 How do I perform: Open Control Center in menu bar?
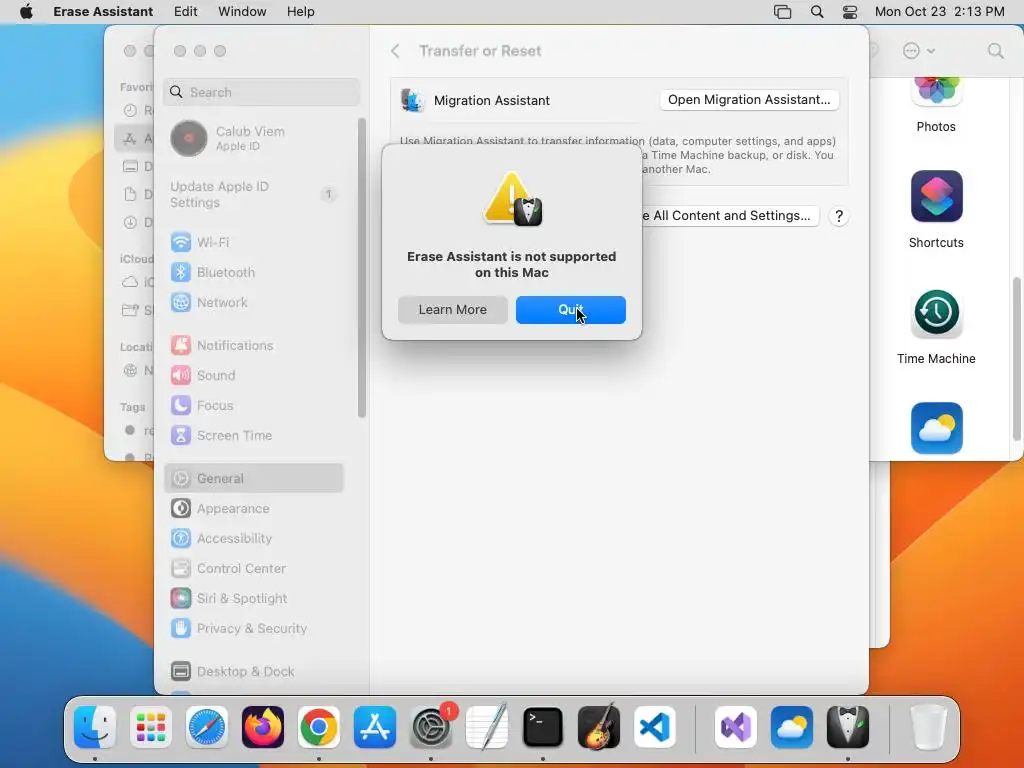[850, 12]
